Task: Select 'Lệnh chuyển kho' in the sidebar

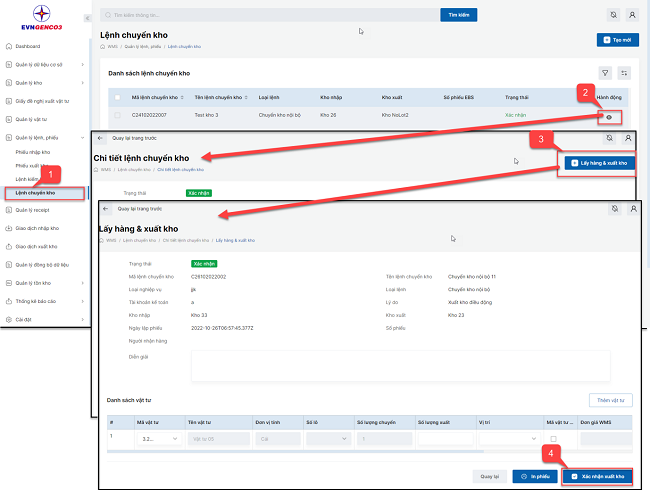Action: tap(36, 191)
